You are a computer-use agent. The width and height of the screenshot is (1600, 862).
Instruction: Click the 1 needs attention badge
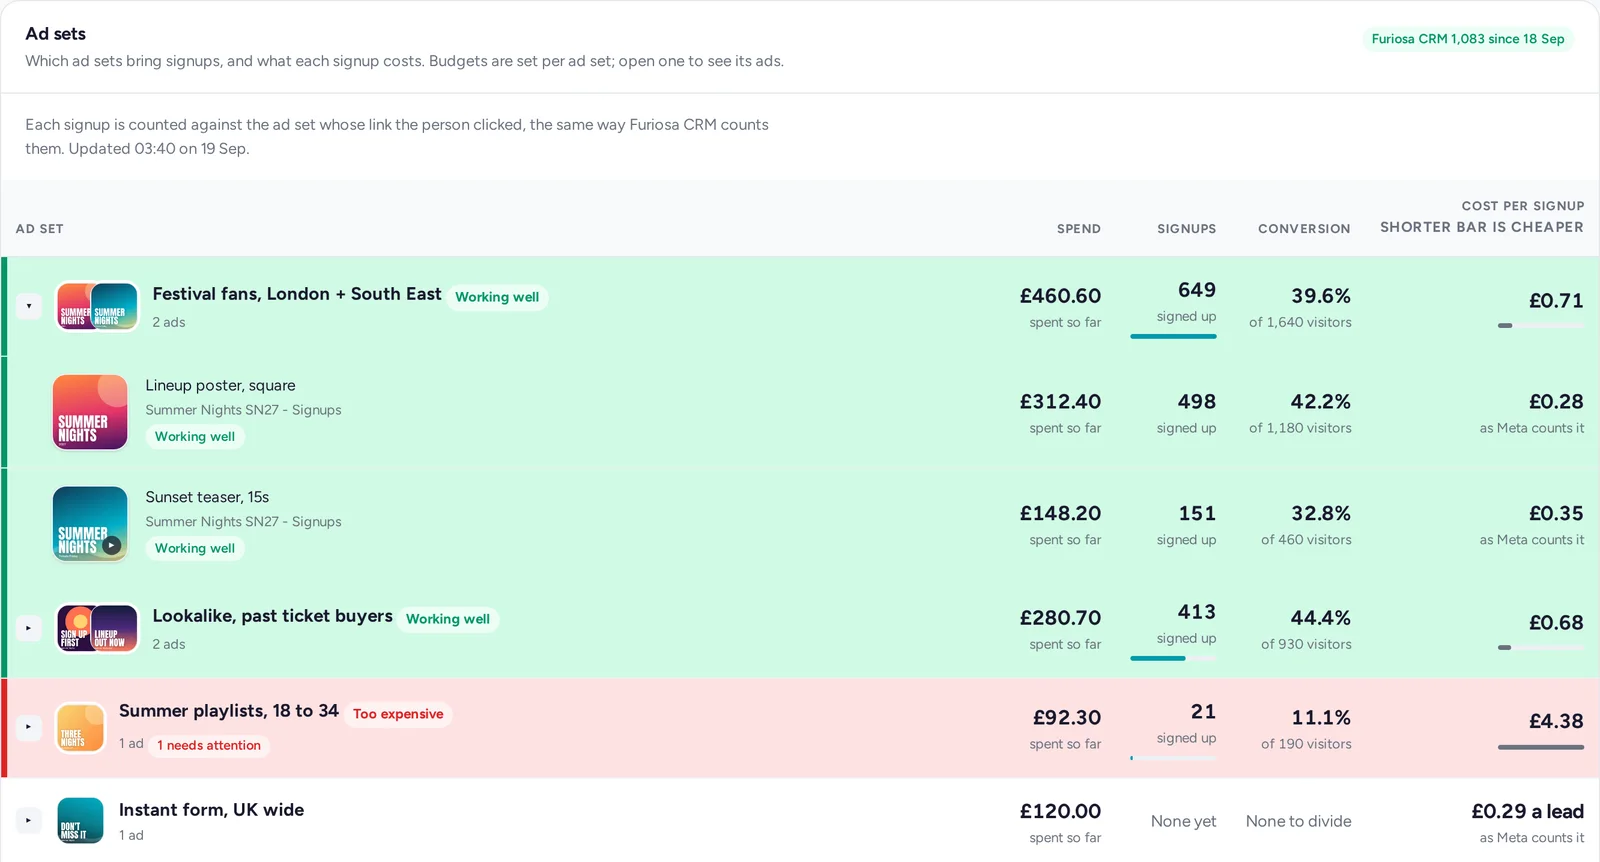coord(209,745)
